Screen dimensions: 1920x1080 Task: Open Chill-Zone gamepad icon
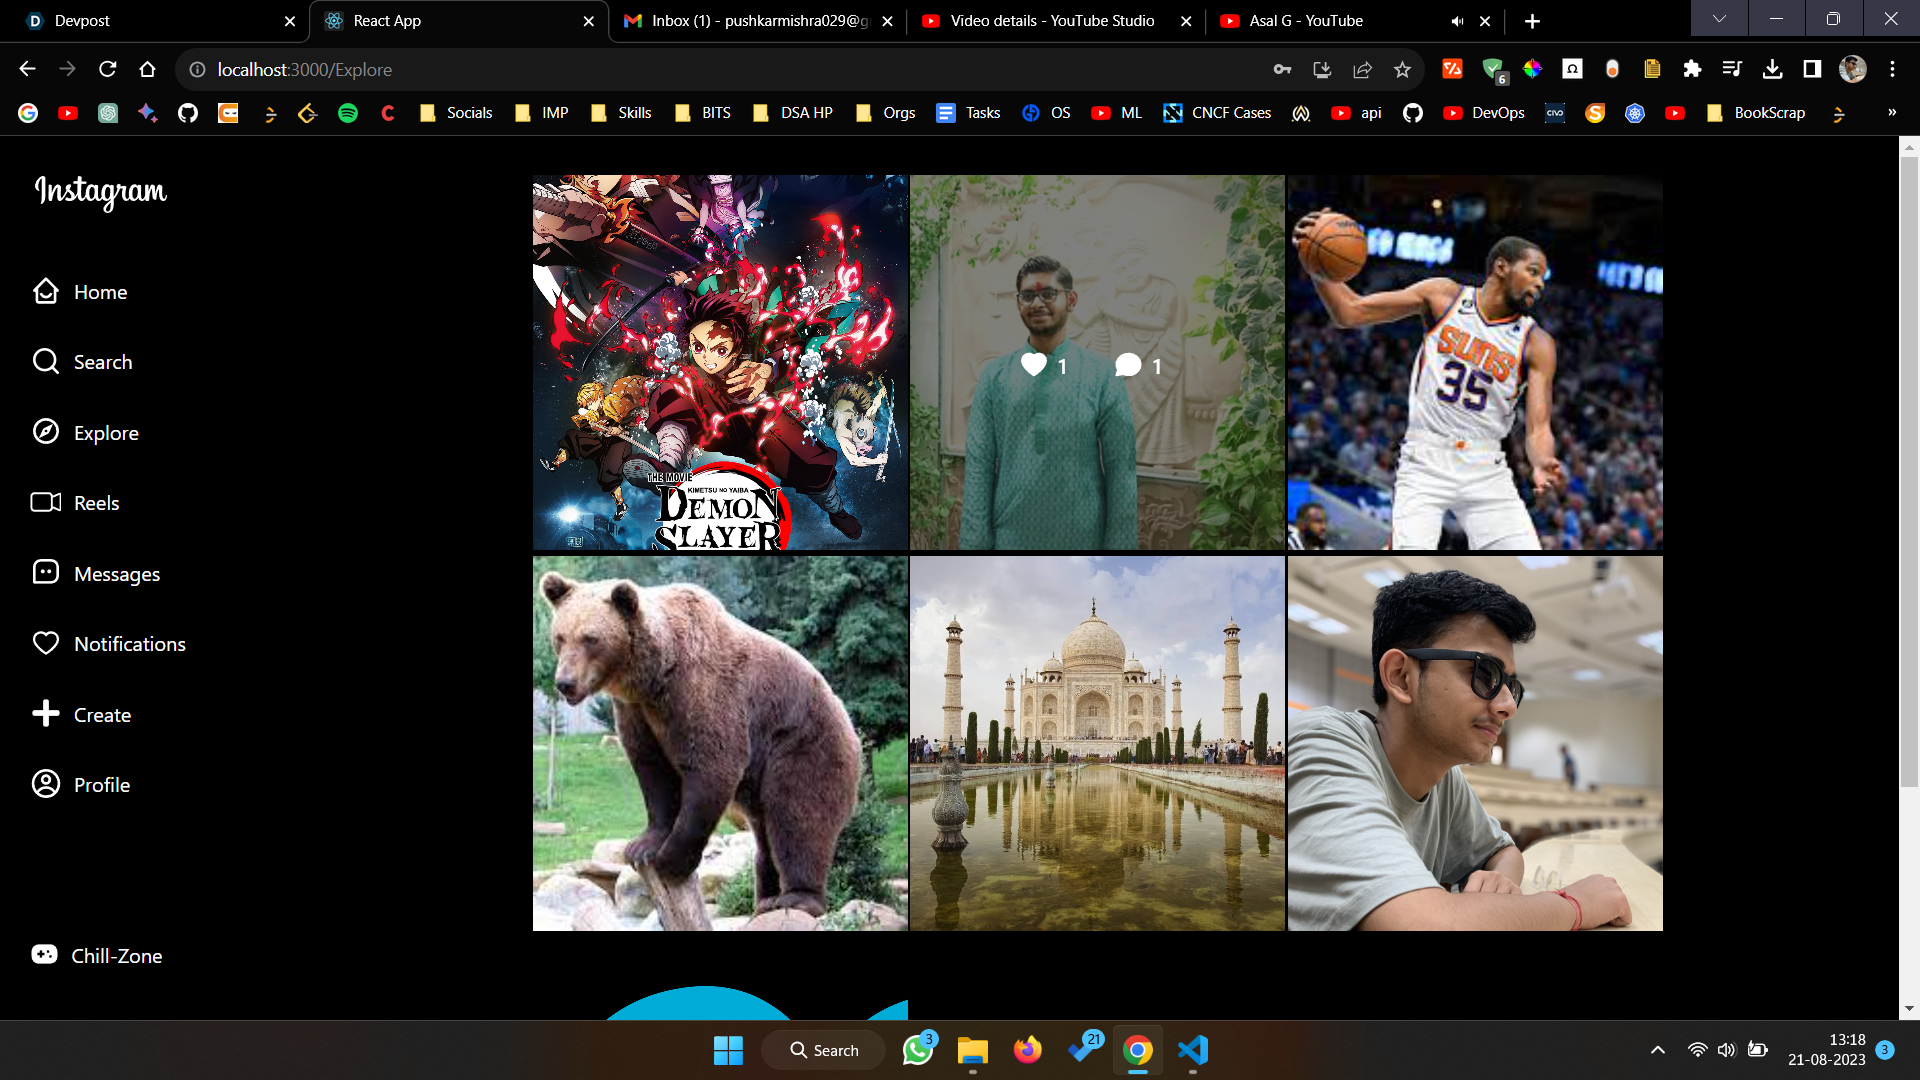point(44,955)
